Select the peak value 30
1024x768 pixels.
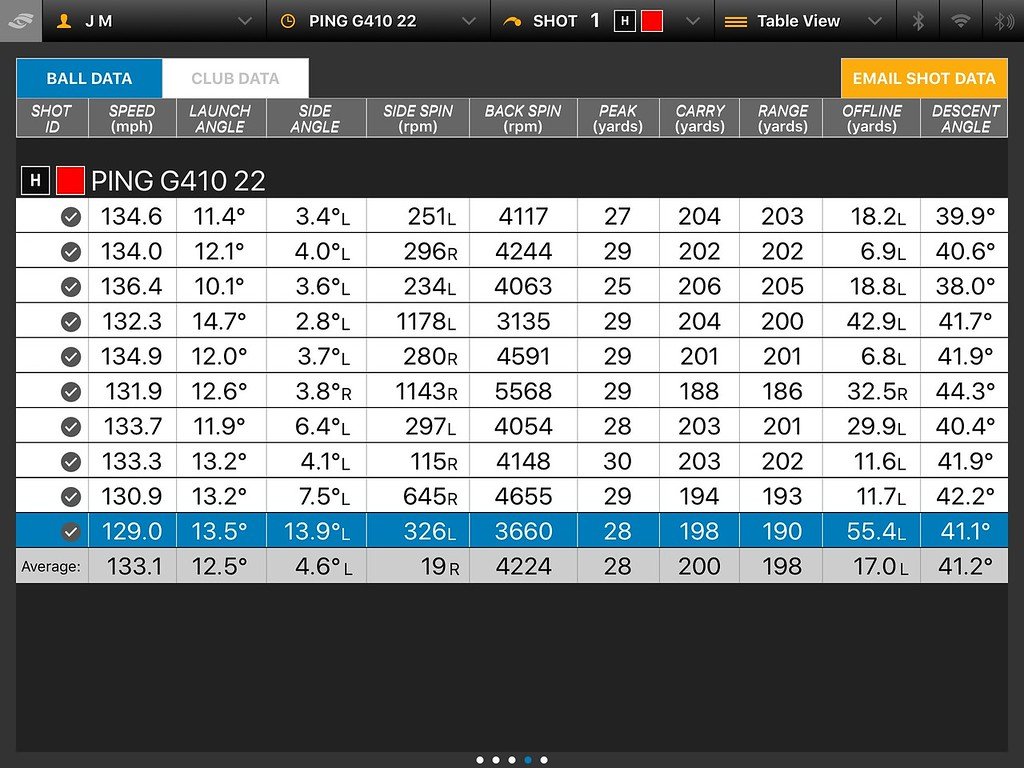click(x=617, y=461)
